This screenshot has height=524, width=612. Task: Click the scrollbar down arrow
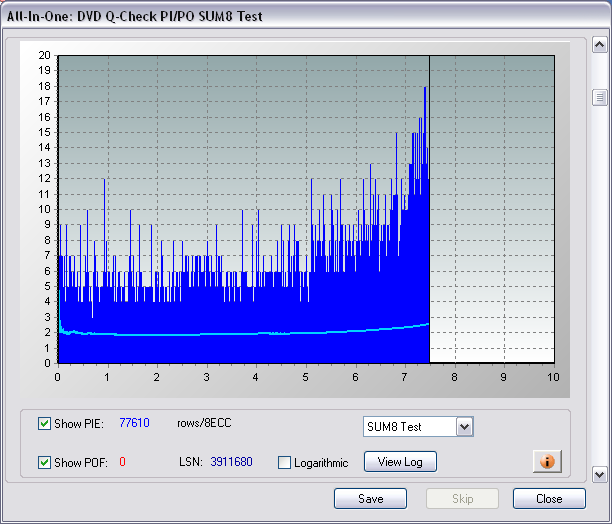coord(600,474)
